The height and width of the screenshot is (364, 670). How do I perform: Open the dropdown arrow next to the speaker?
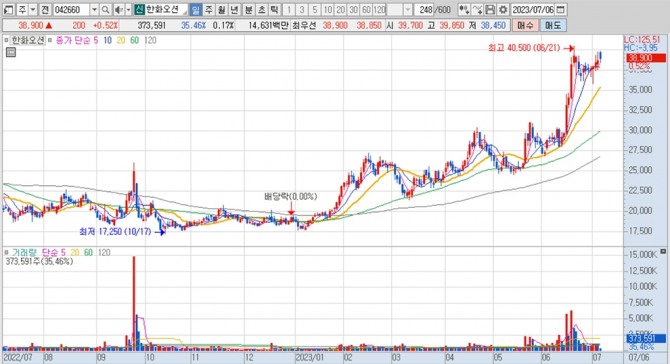click(128, 9)
